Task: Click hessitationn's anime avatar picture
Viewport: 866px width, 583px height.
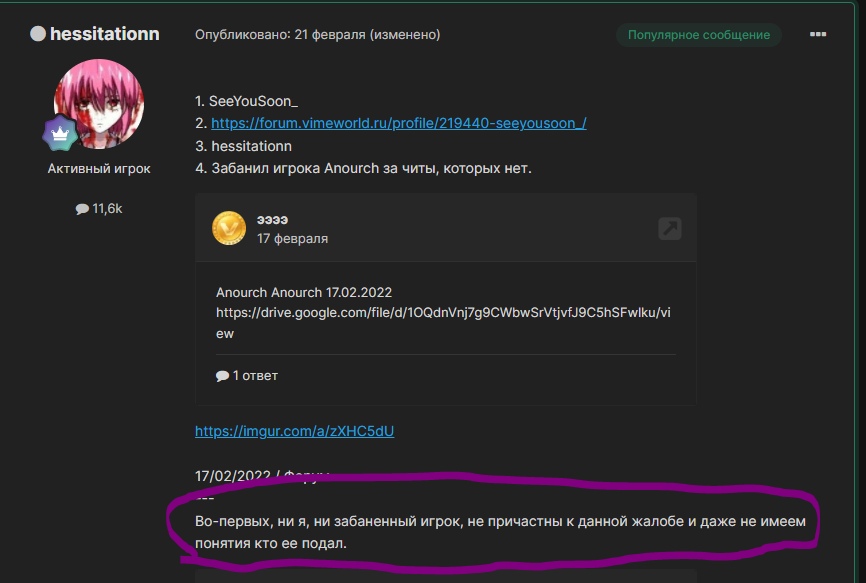Action: [98, 101]
